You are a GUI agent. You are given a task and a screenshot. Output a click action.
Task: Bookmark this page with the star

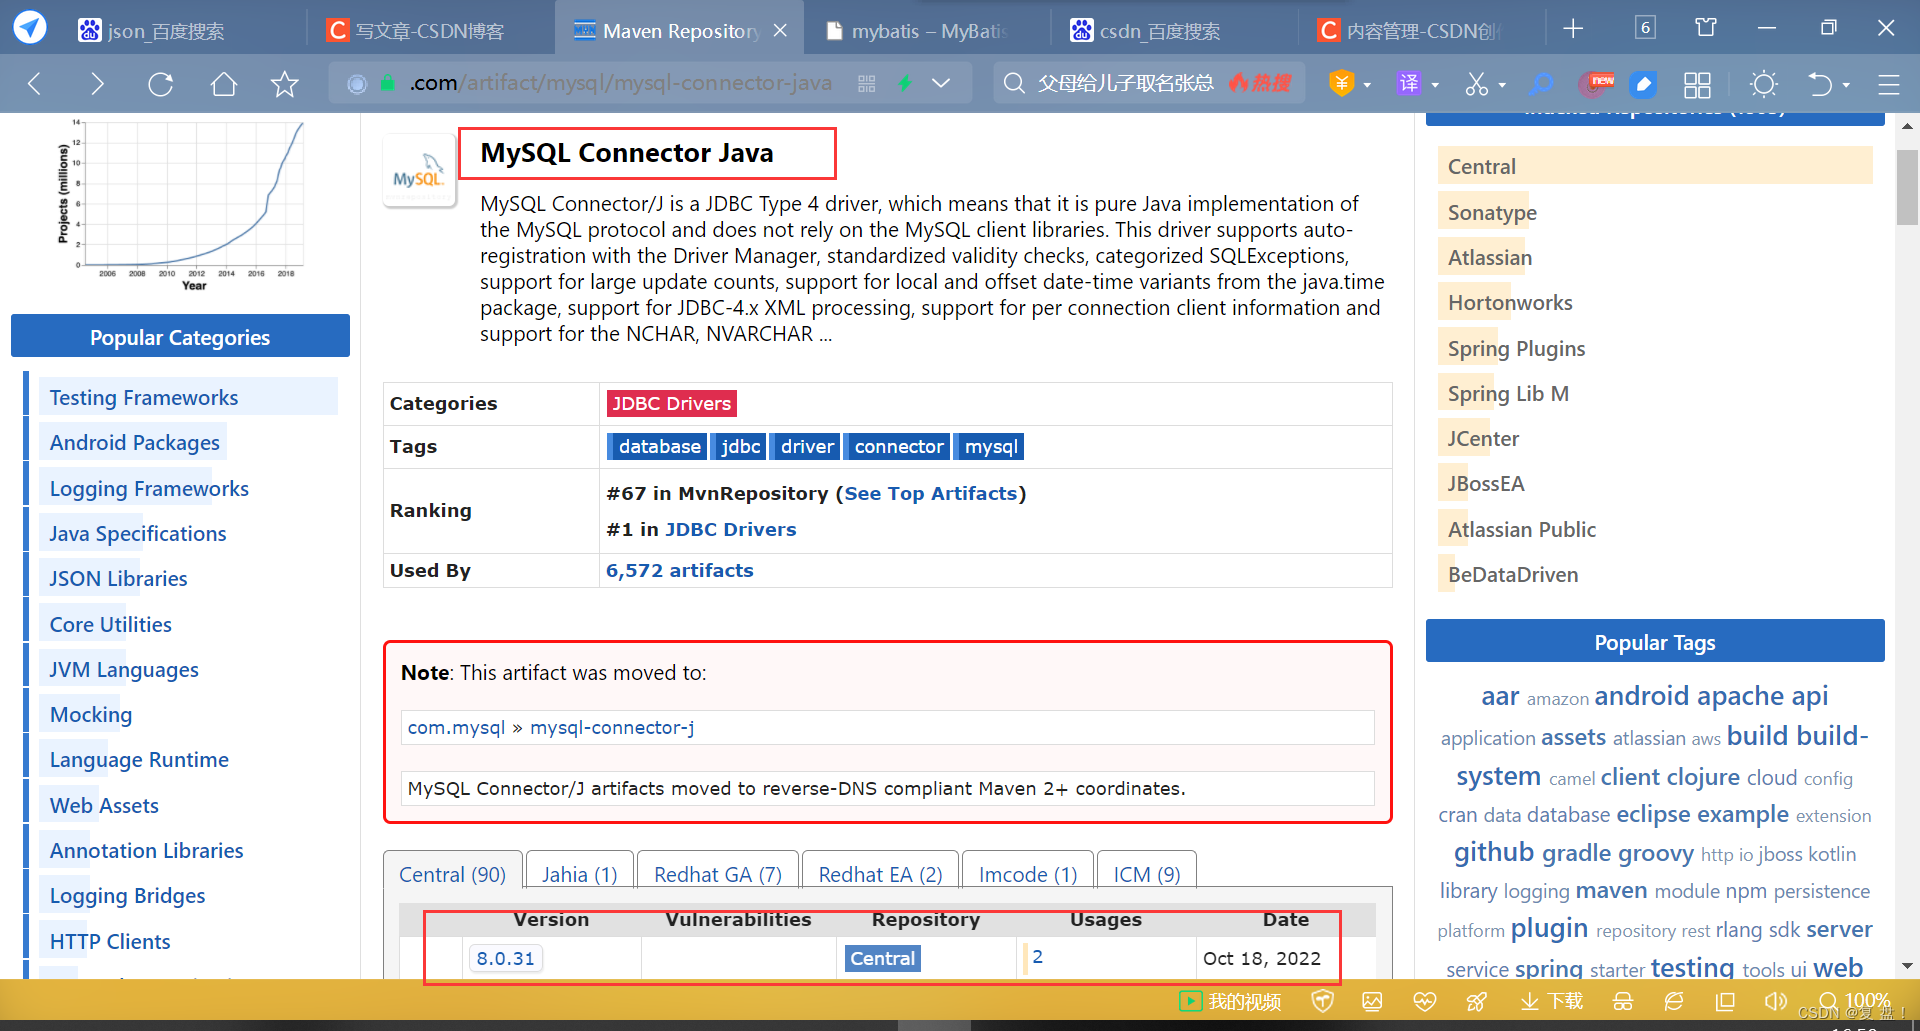pos(285,84)
